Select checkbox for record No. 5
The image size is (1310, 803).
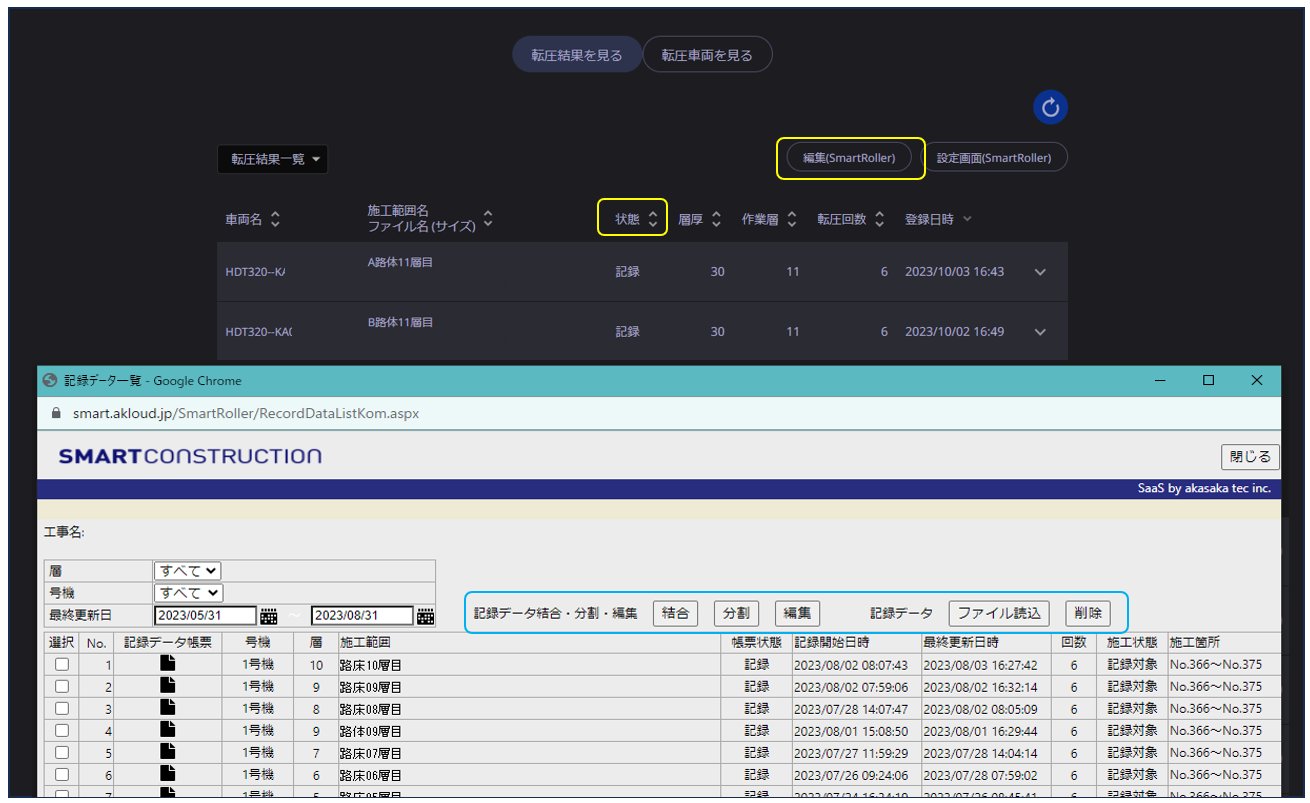62,752
